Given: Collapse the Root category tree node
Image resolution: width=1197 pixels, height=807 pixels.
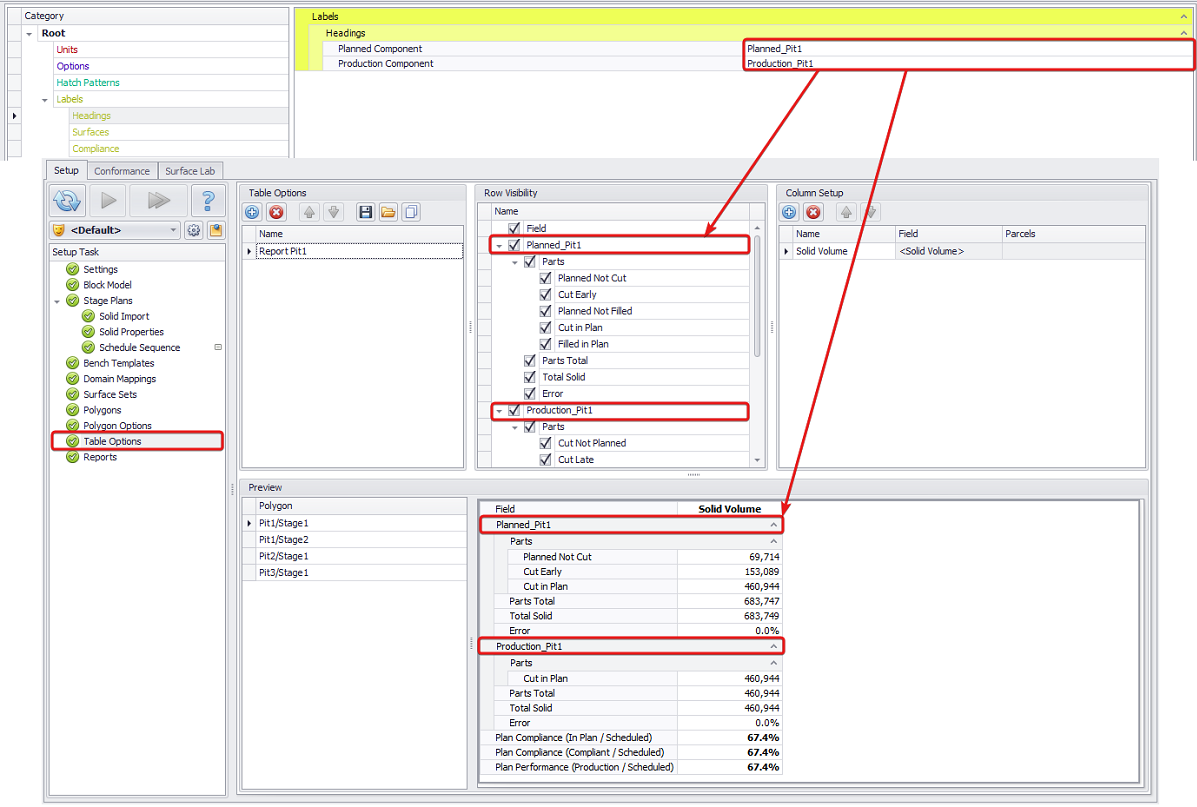Looking at the screenshot, I should point(29,34).
